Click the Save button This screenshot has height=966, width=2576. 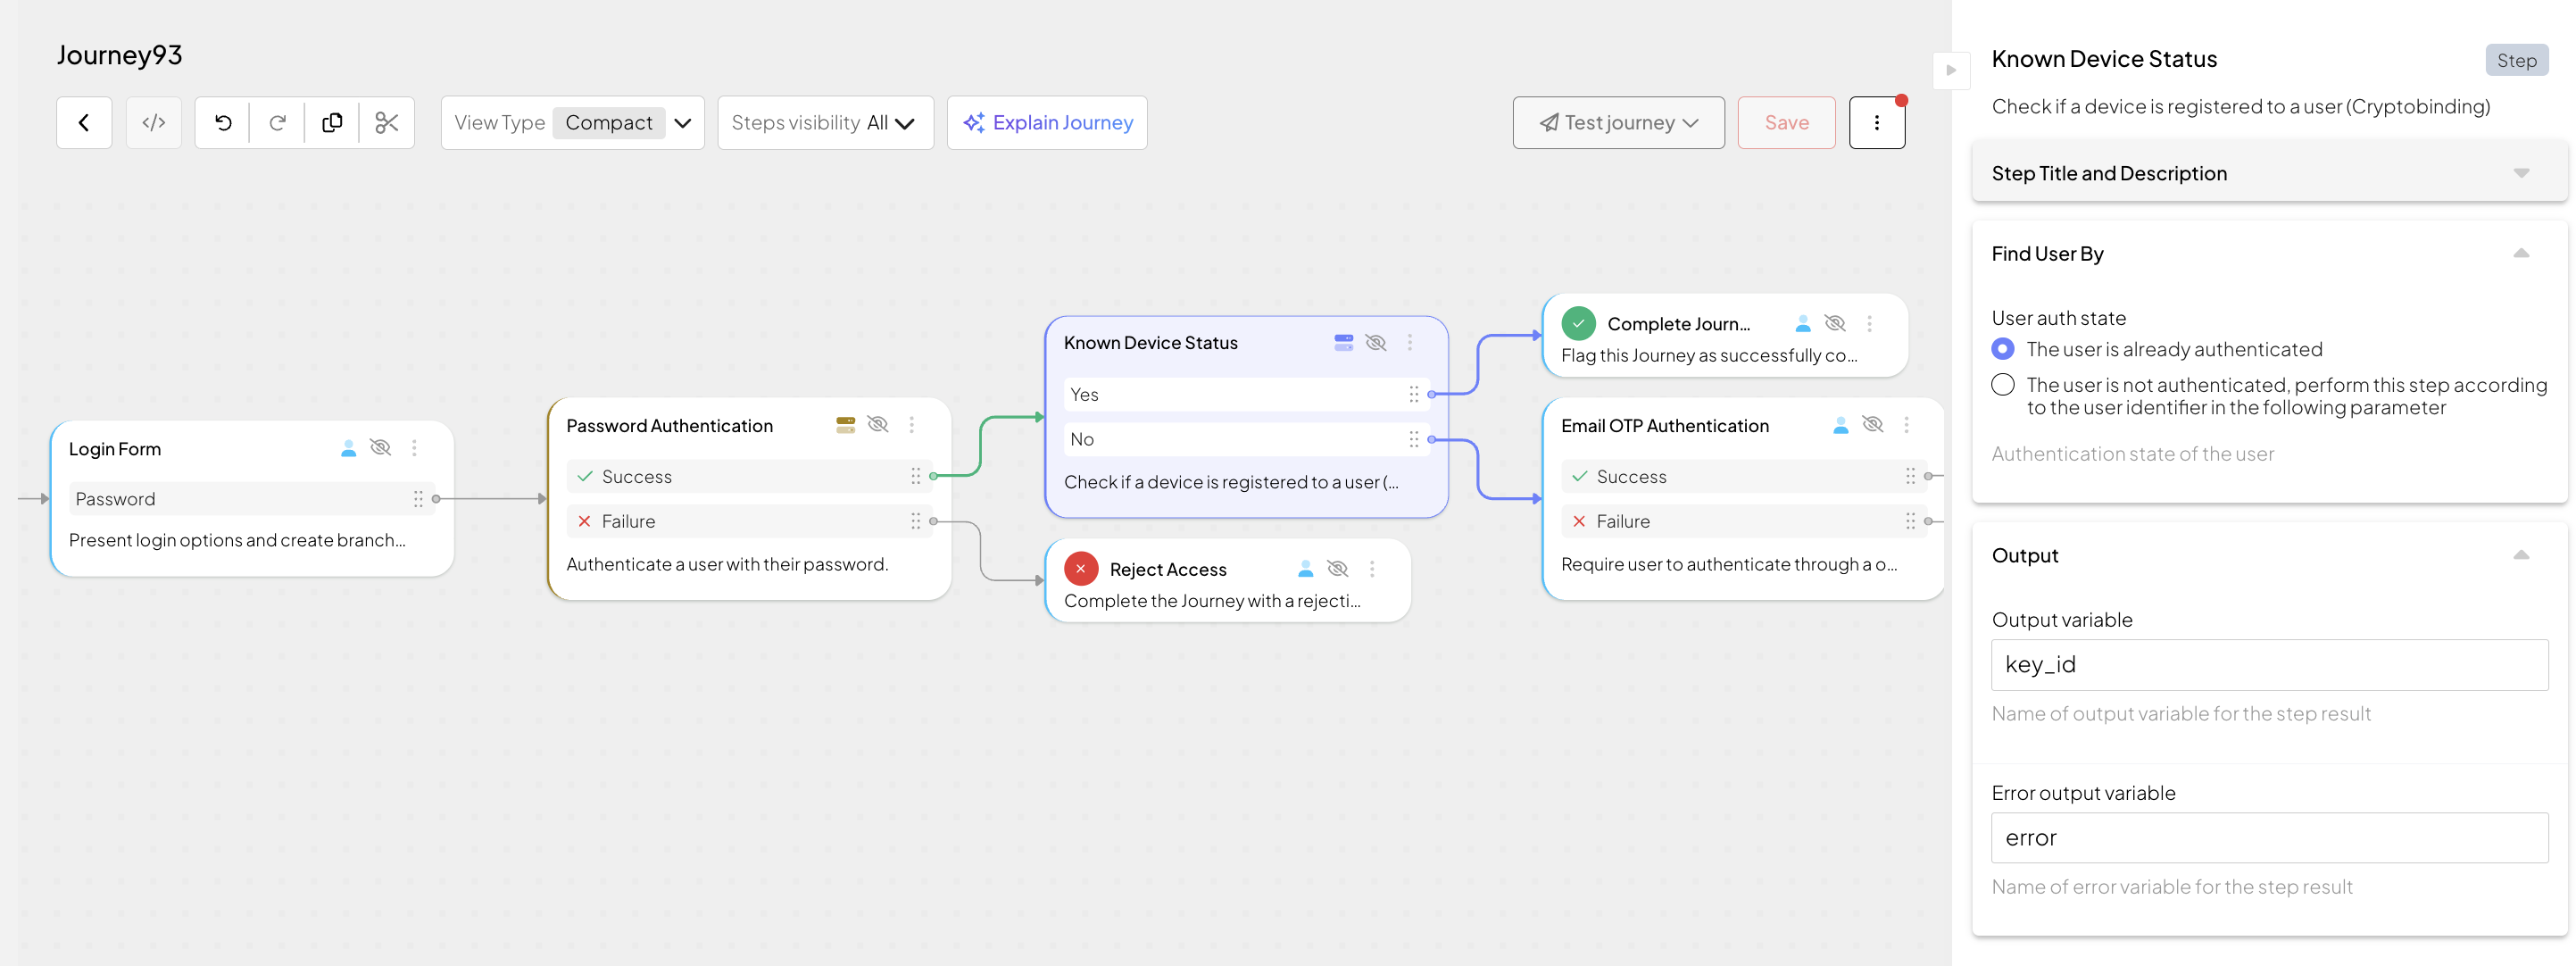click(1786, 123)
